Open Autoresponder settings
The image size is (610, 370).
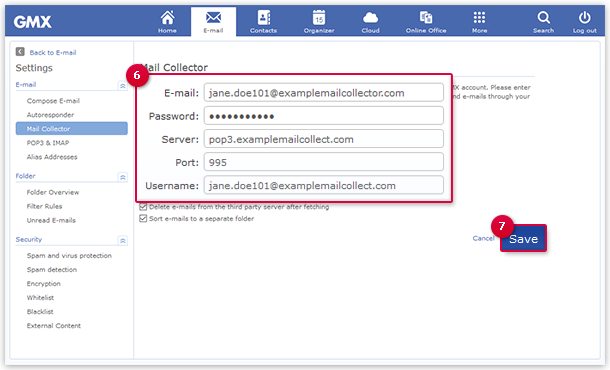pos(50,115)
